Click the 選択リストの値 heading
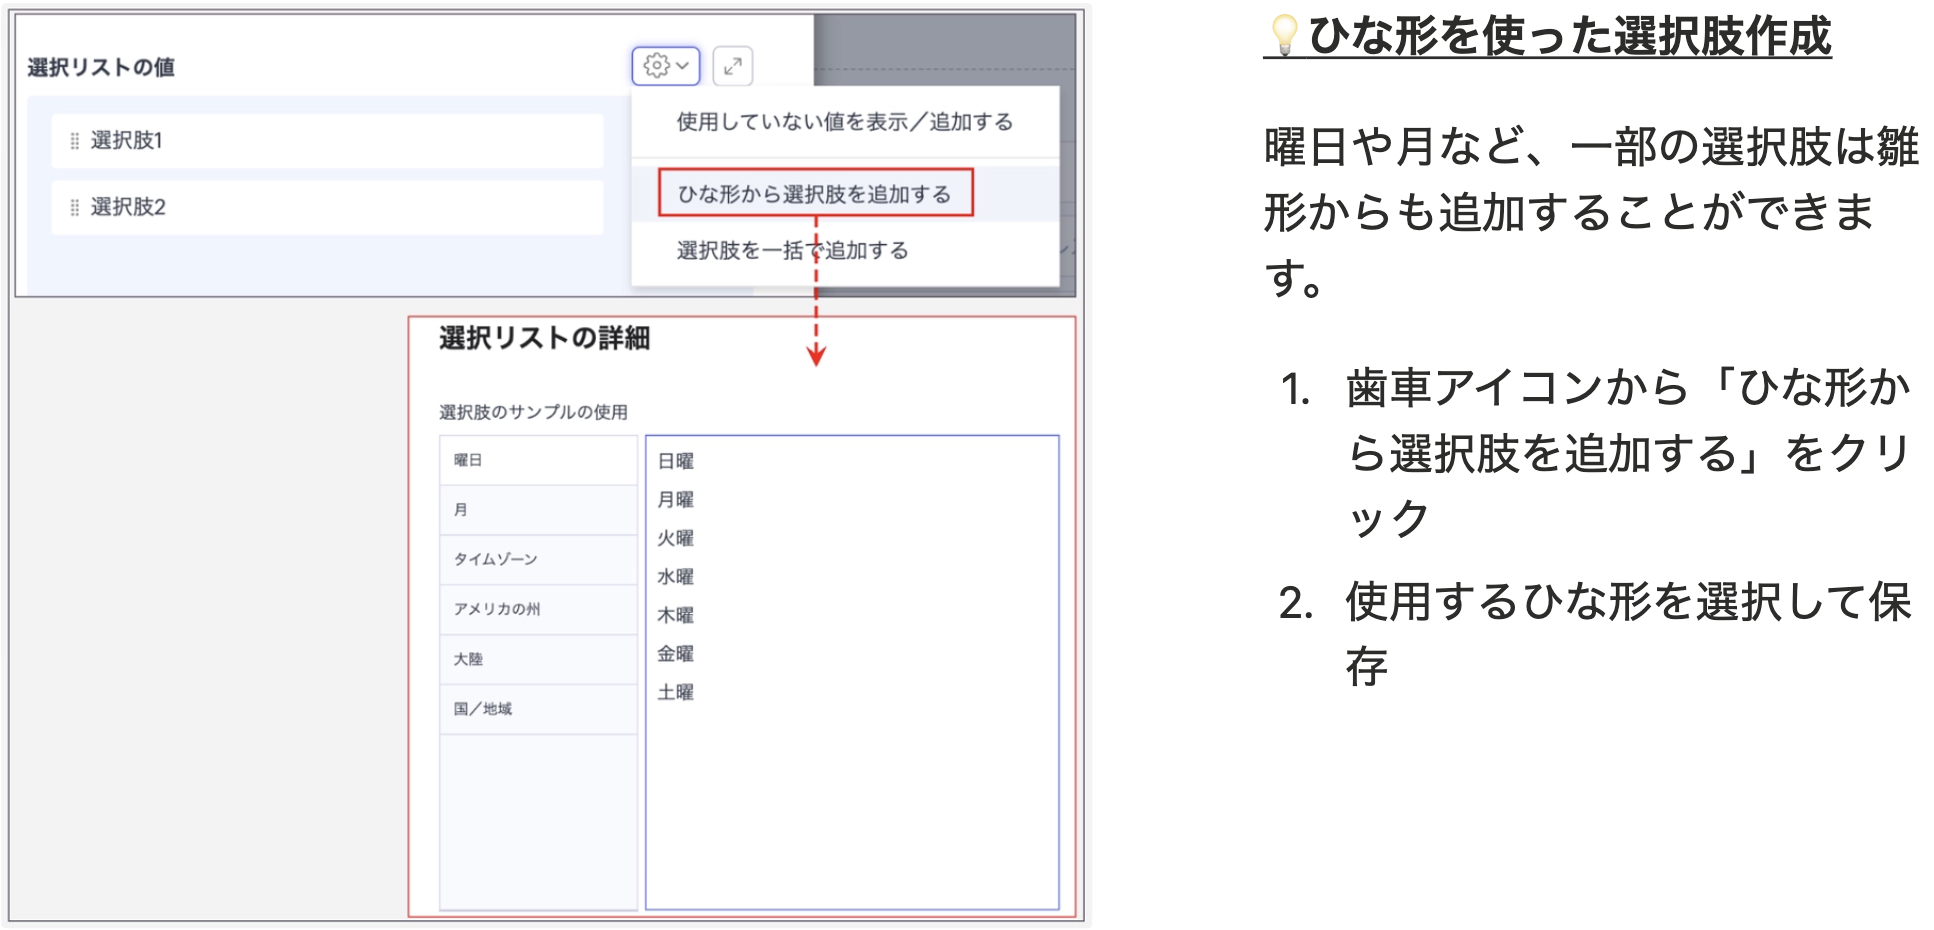Viewport: 1934px width, 930px height. click(x=101, y=67)
